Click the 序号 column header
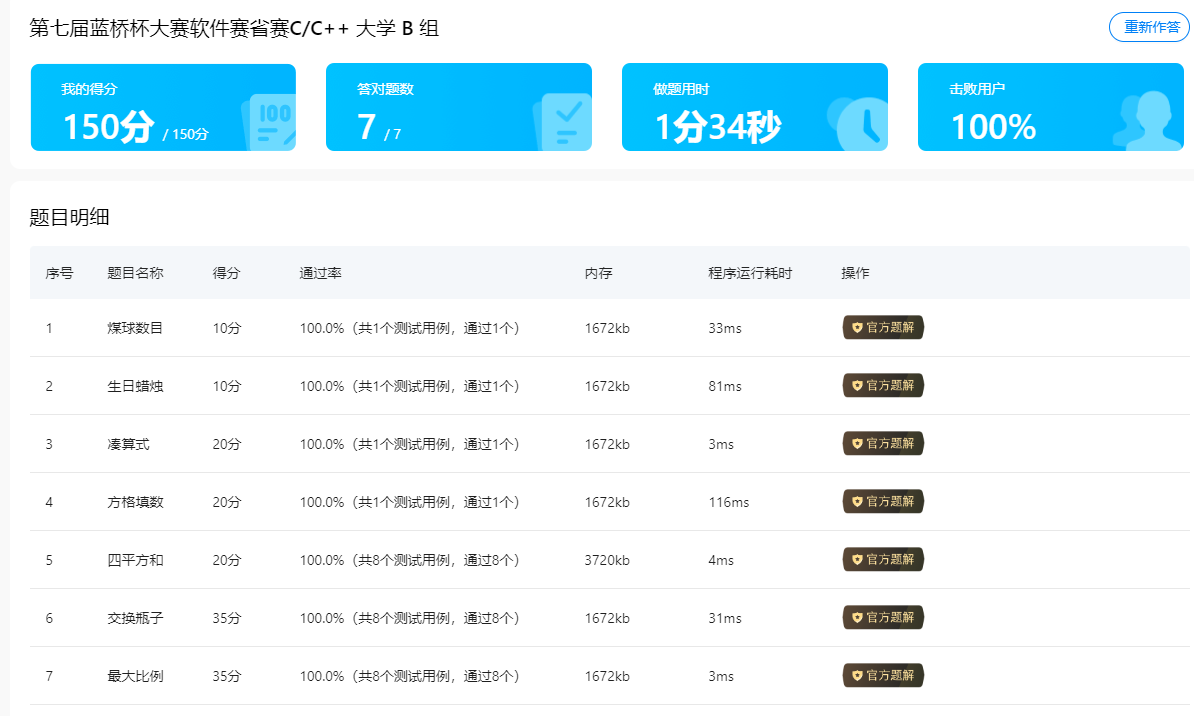The height and width of the screenshot is (716, 1194). 59,273
